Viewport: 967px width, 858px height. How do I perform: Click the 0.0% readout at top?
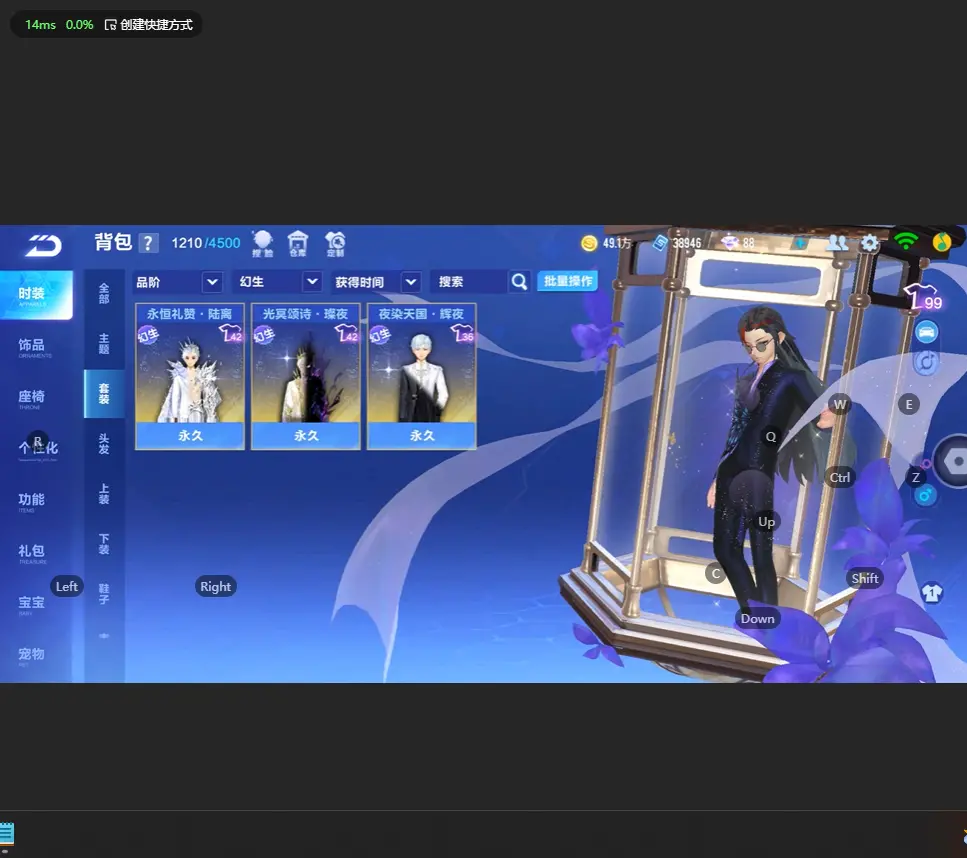click(x=80, y=25)
